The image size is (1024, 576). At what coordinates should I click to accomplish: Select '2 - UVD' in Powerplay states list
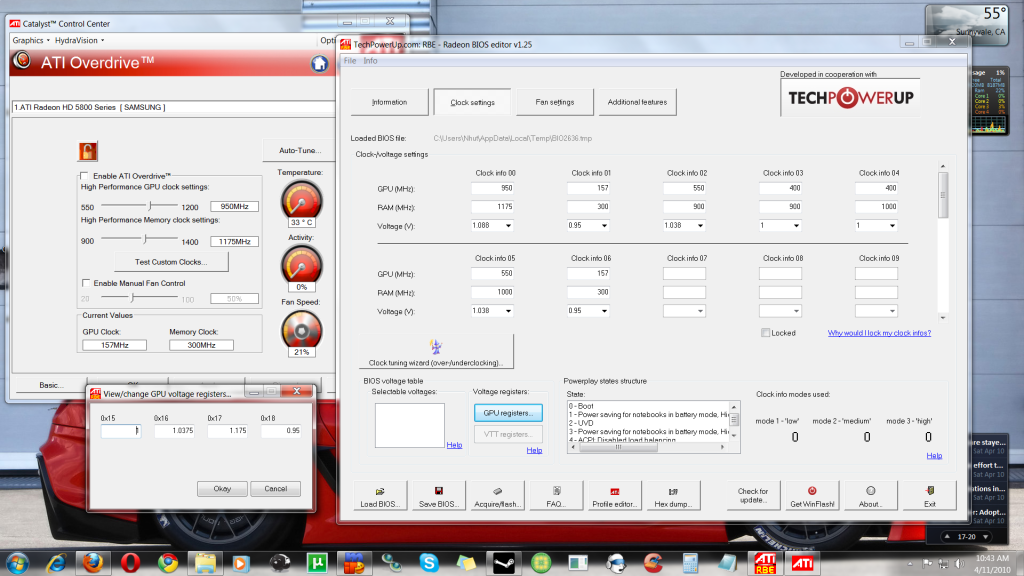tap(581, 423)
